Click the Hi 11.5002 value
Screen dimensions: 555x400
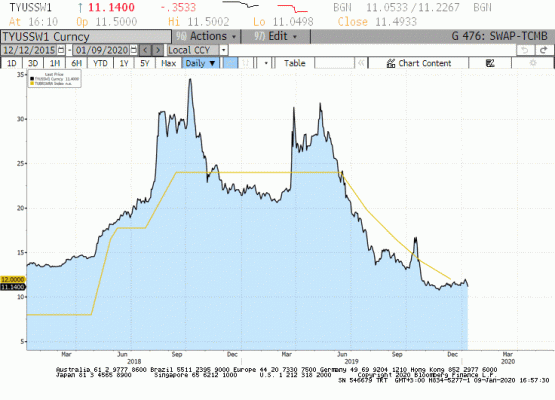pos(208,22)
